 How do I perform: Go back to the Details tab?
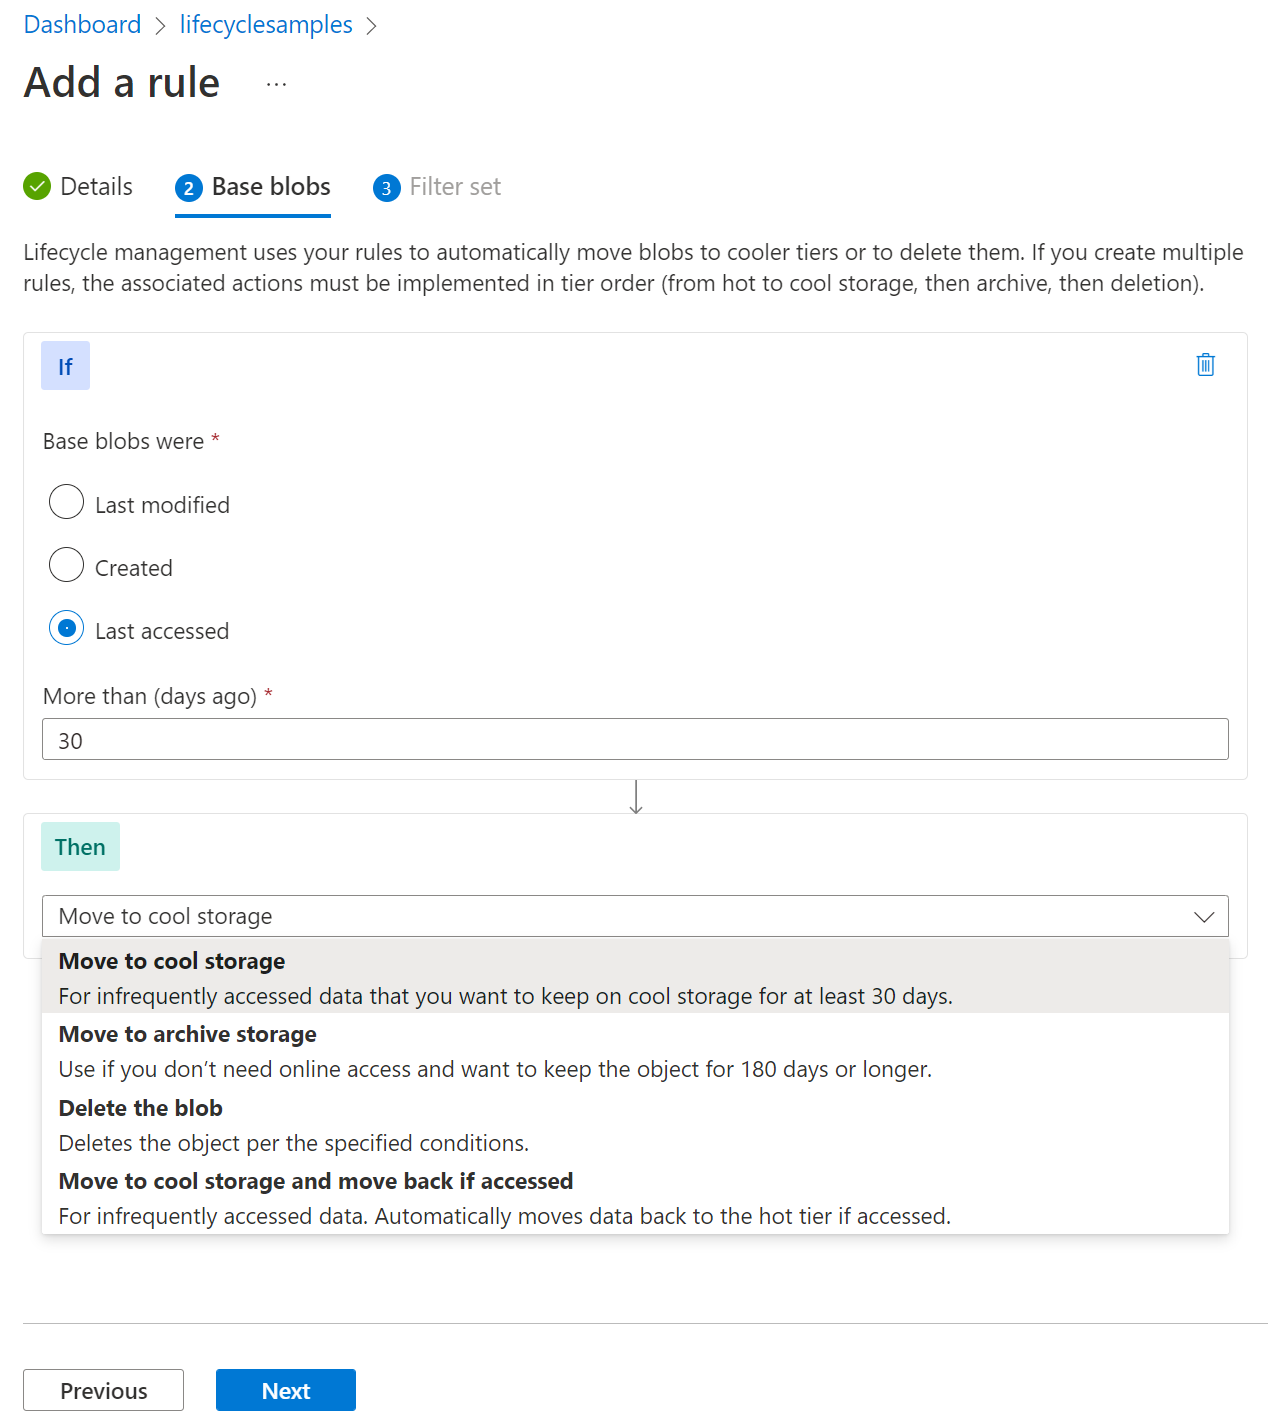pos(96,187)
